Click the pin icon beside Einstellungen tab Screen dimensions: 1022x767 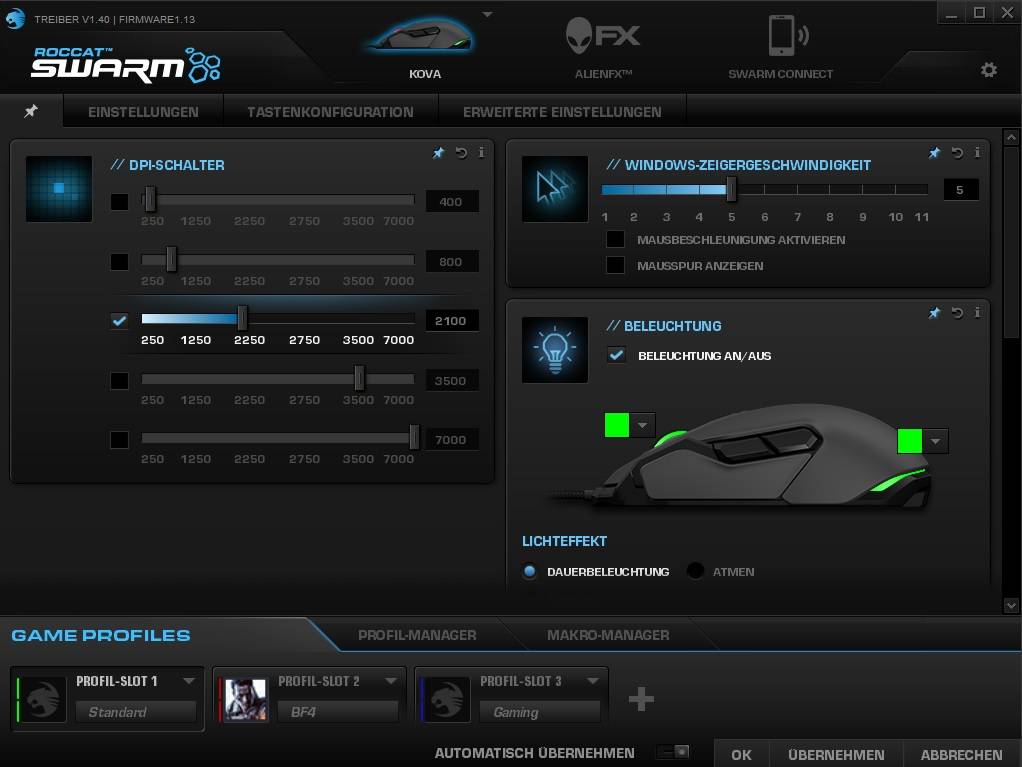tap(31, 111)
